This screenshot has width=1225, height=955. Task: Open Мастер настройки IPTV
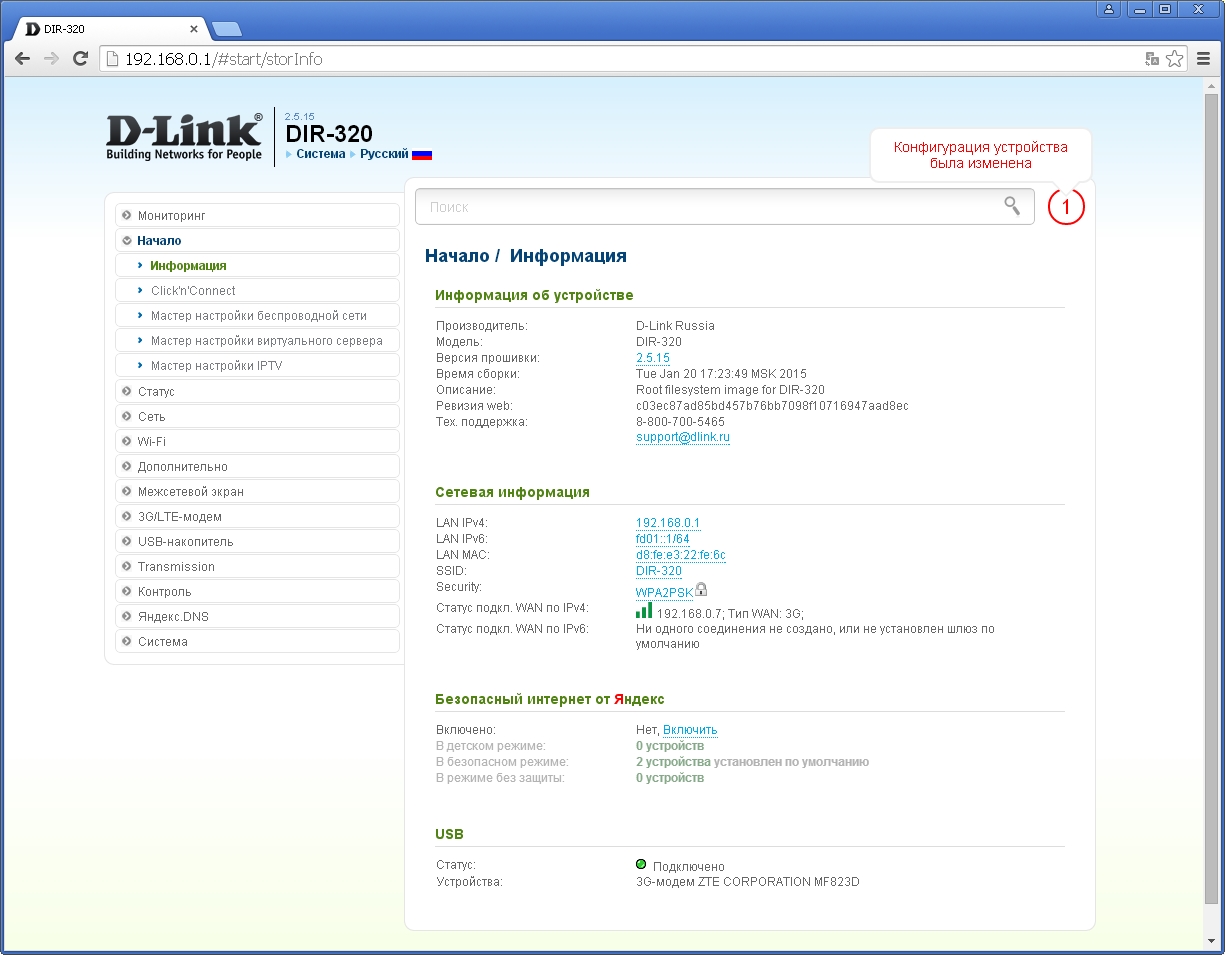257,365
